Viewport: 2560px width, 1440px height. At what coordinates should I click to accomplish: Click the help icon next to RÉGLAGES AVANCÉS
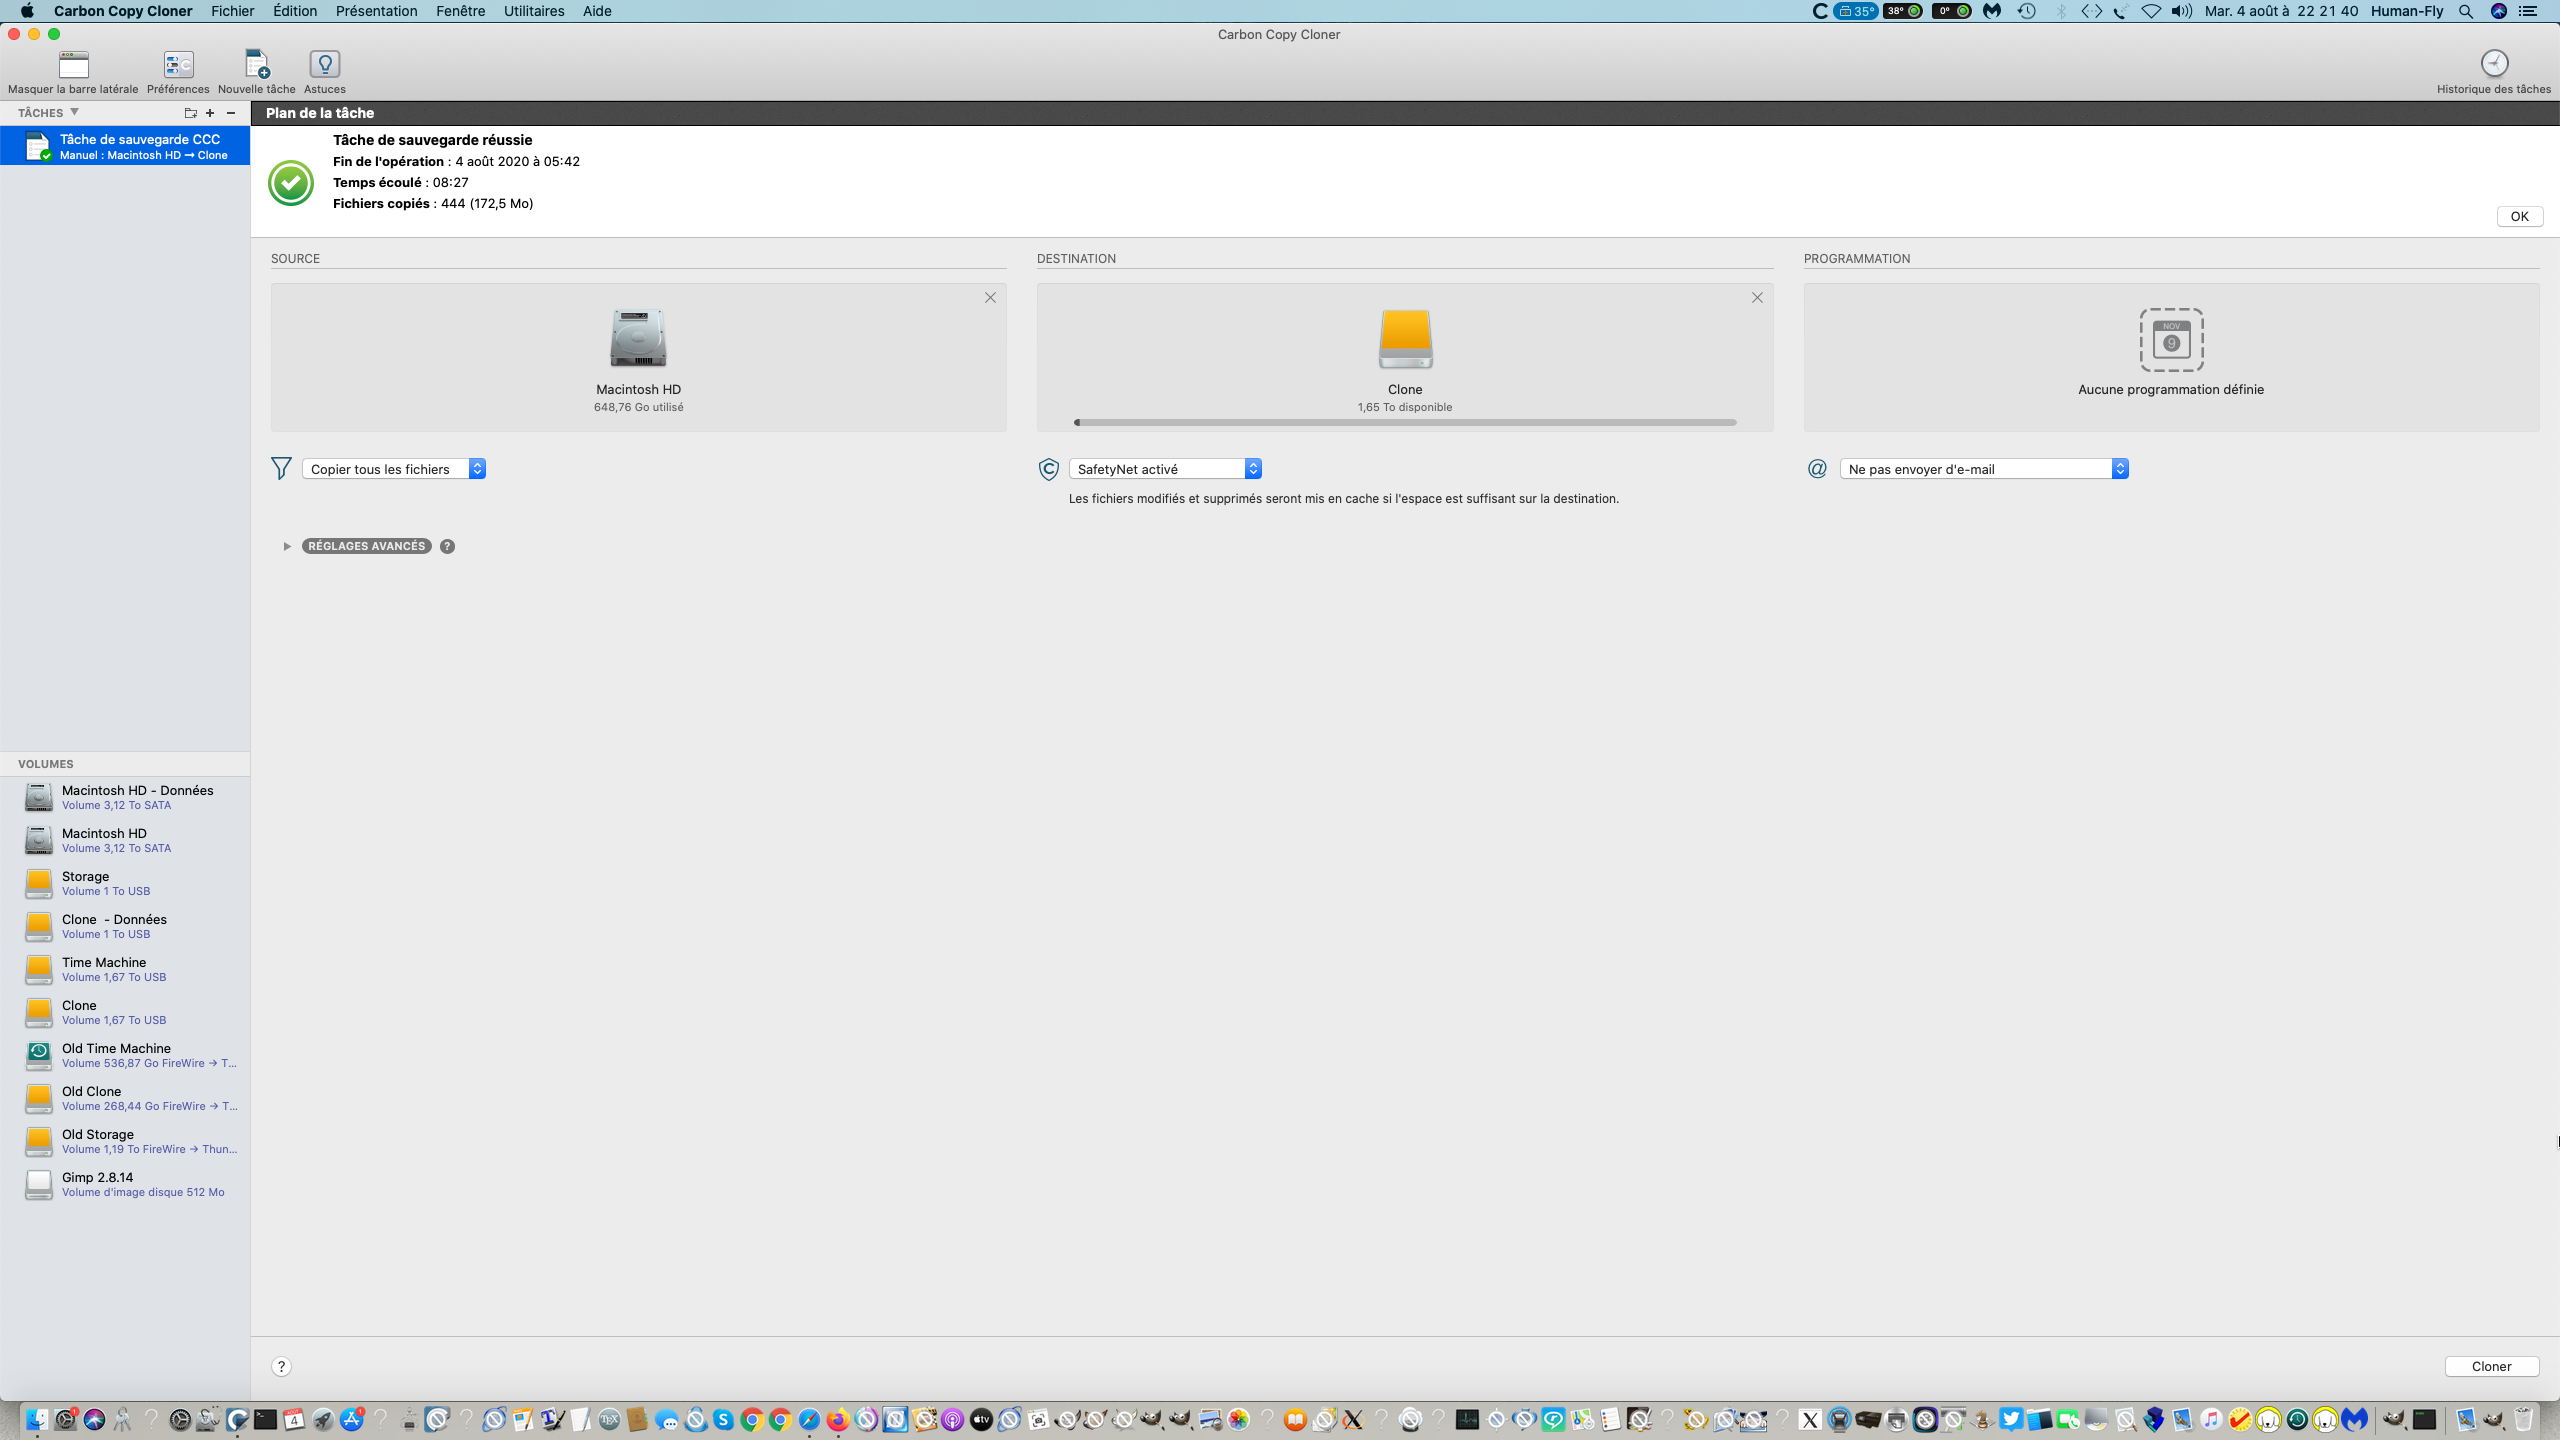click(x=447, y=546)
